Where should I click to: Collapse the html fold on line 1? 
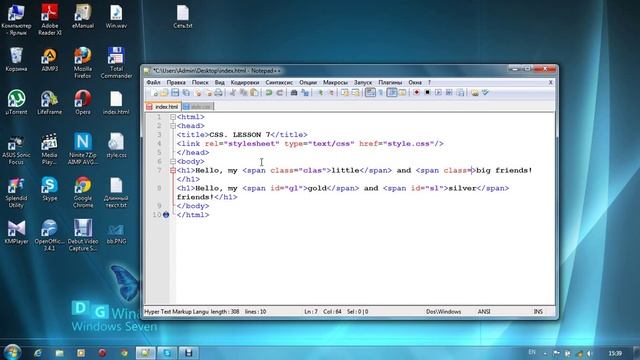point(173,117)
